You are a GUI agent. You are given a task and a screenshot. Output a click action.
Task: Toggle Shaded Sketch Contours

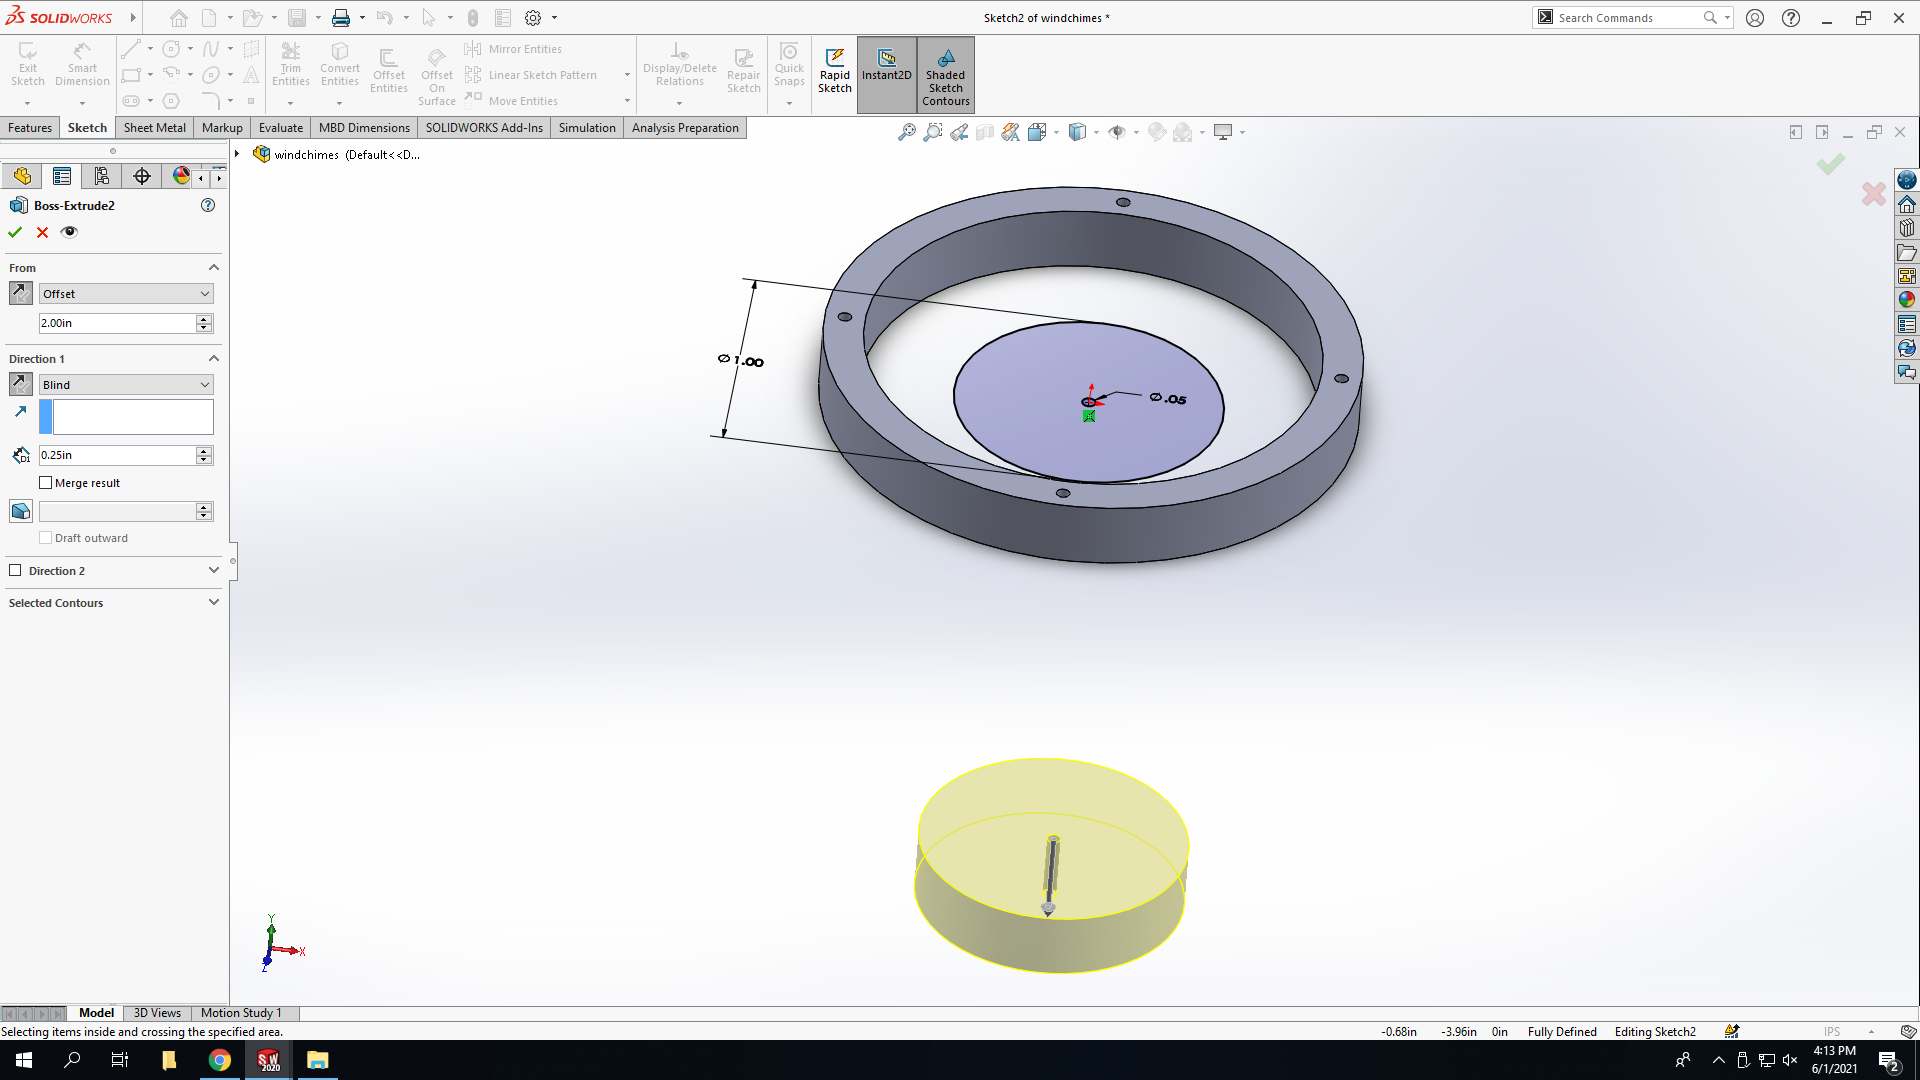click(x=946, y=76)
